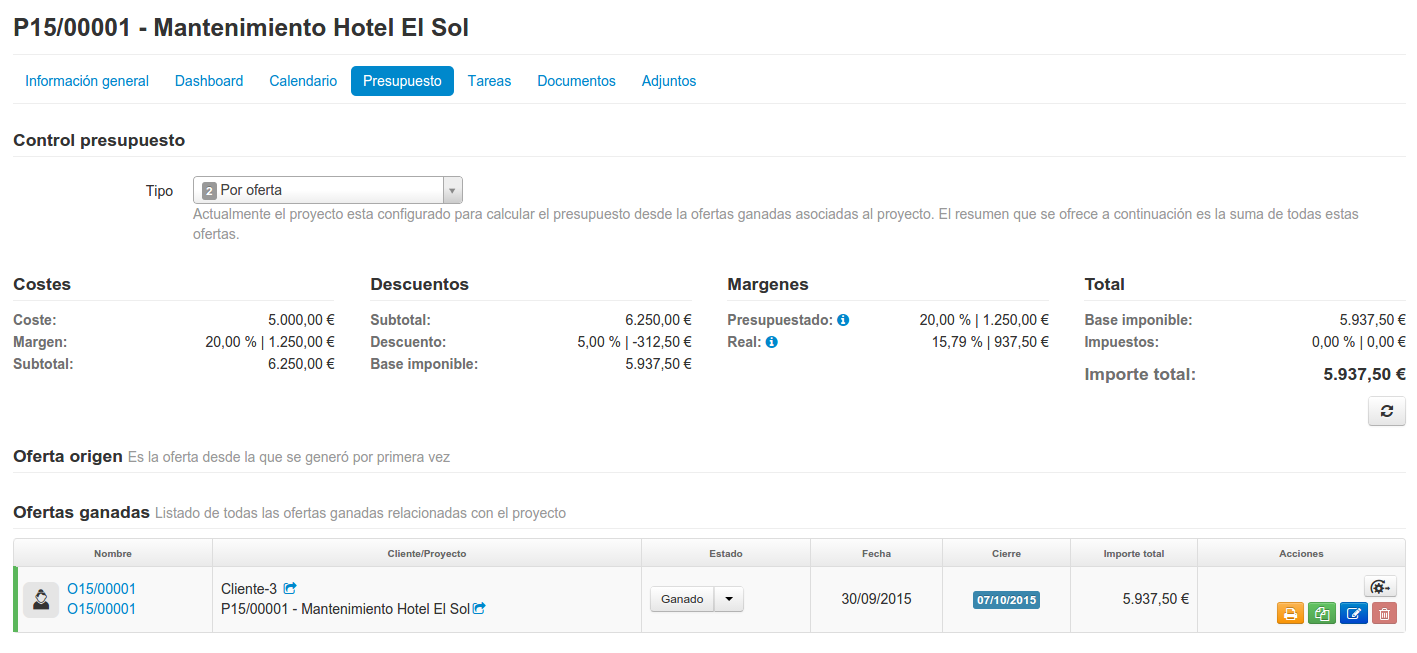Click Margen value under Costes
Viewport: 1417px width, 653px height.
pyautogui.click(x=270, y=342)
